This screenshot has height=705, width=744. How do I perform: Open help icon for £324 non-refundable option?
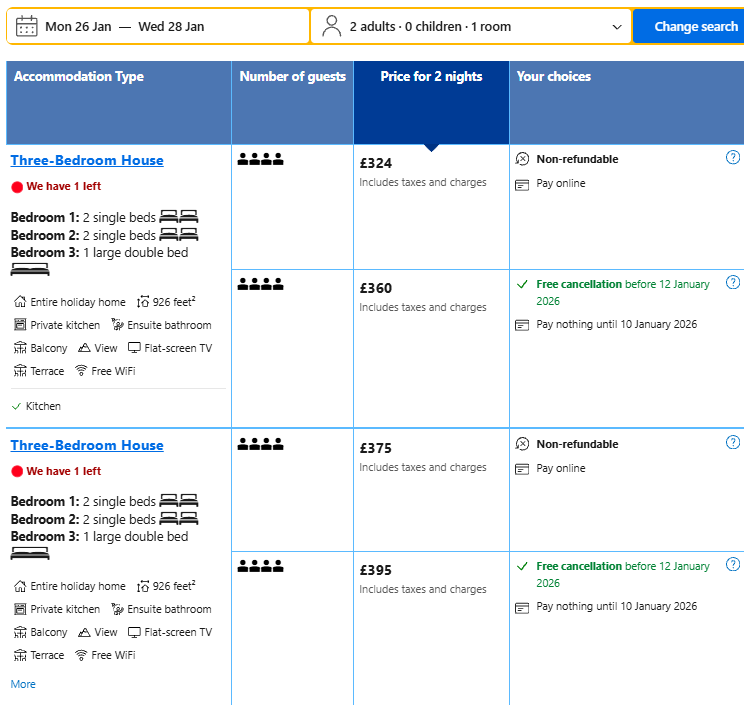pos(733,158)
